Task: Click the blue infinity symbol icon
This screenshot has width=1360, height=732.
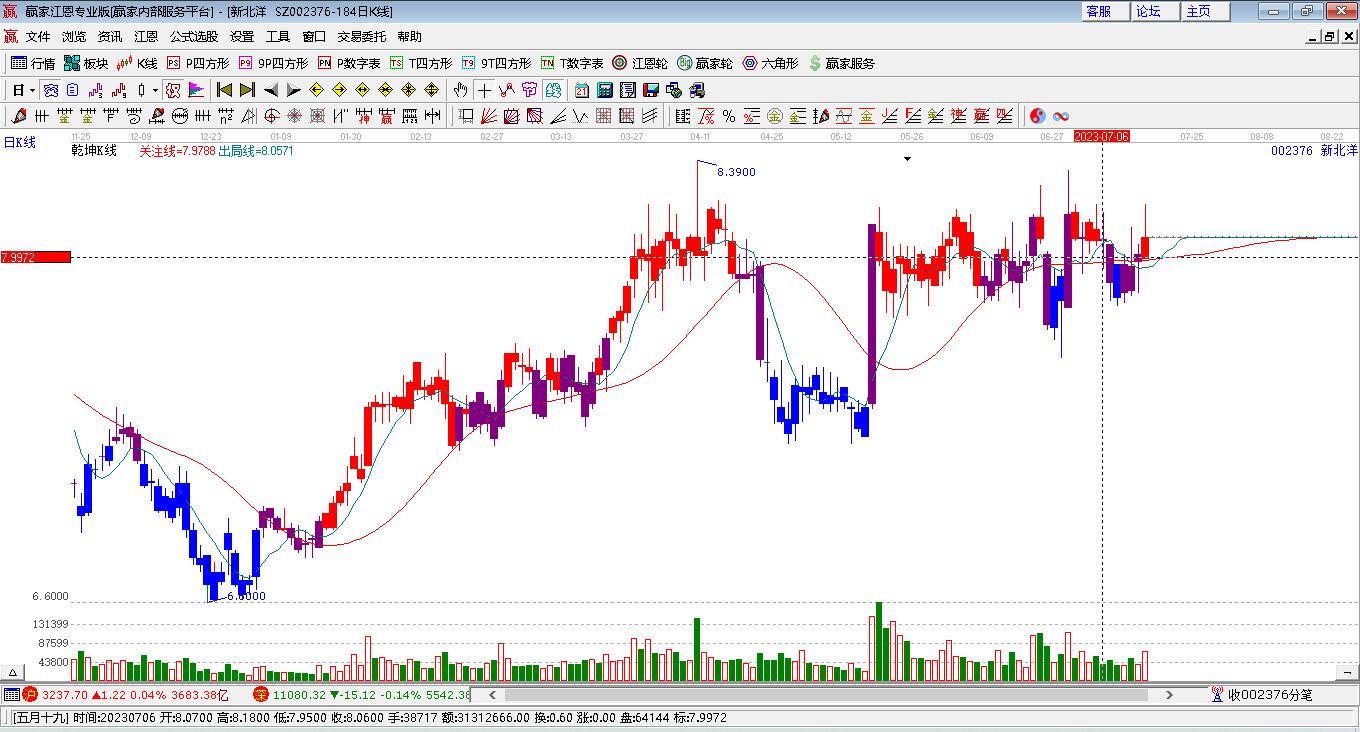Action: click(x=1061, y=116)
